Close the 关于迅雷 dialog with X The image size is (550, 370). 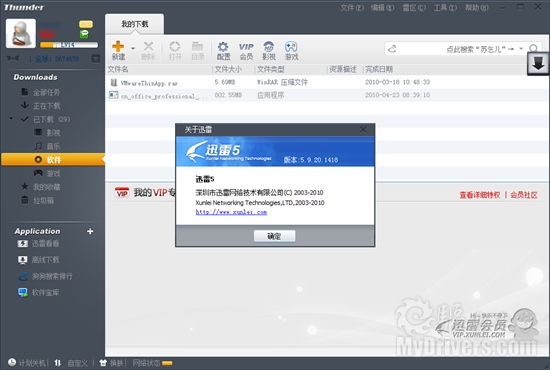(363, 130)
